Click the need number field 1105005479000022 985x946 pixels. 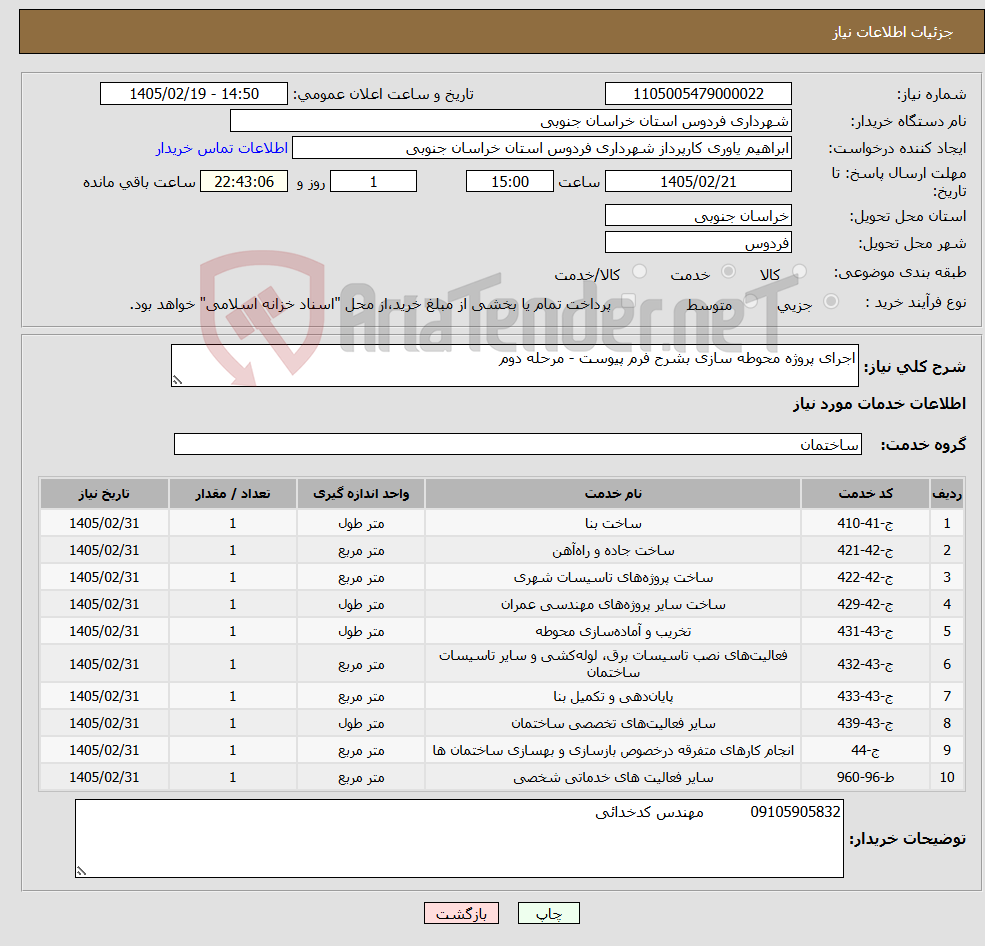tap(698, 94)
